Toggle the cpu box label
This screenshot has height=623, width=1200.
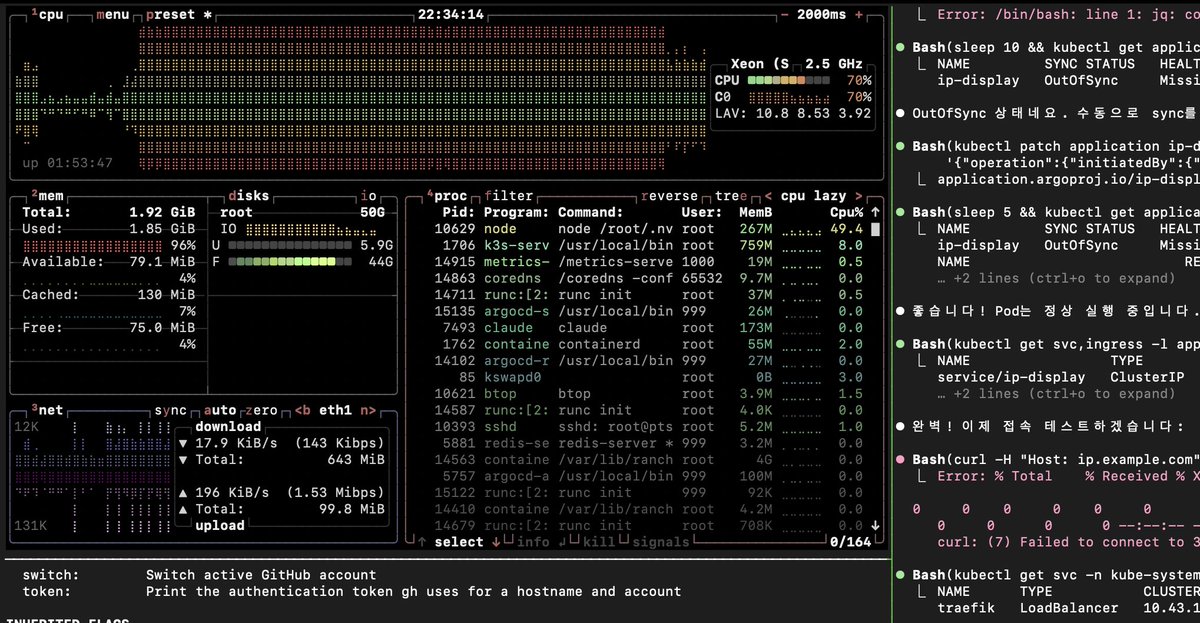coord(48,15)
